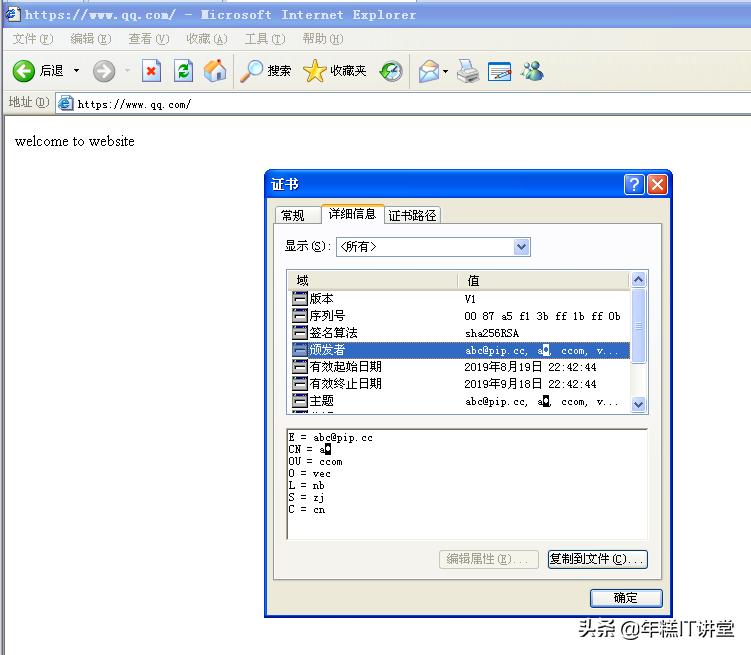Click the line C = cn
Image resolution: width=751 pixels, height=655 pixels.
307,510
